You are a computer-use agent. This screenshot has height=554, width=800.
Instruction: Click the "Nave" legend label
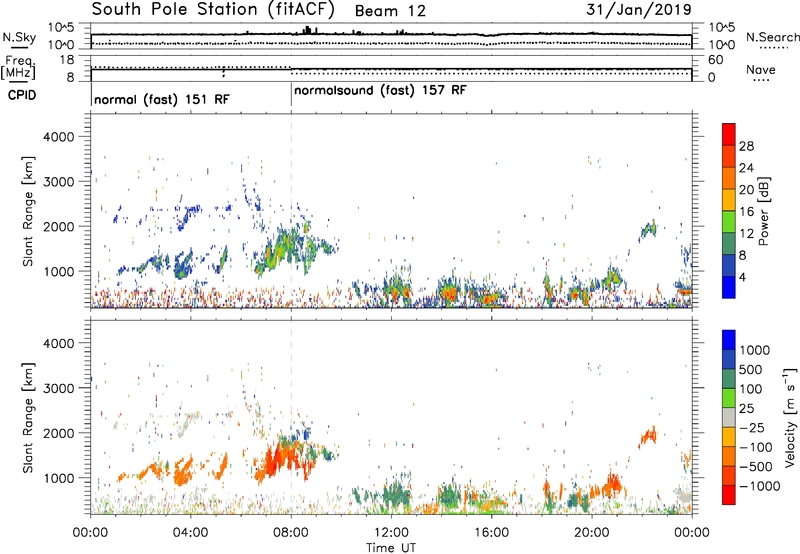761,69
